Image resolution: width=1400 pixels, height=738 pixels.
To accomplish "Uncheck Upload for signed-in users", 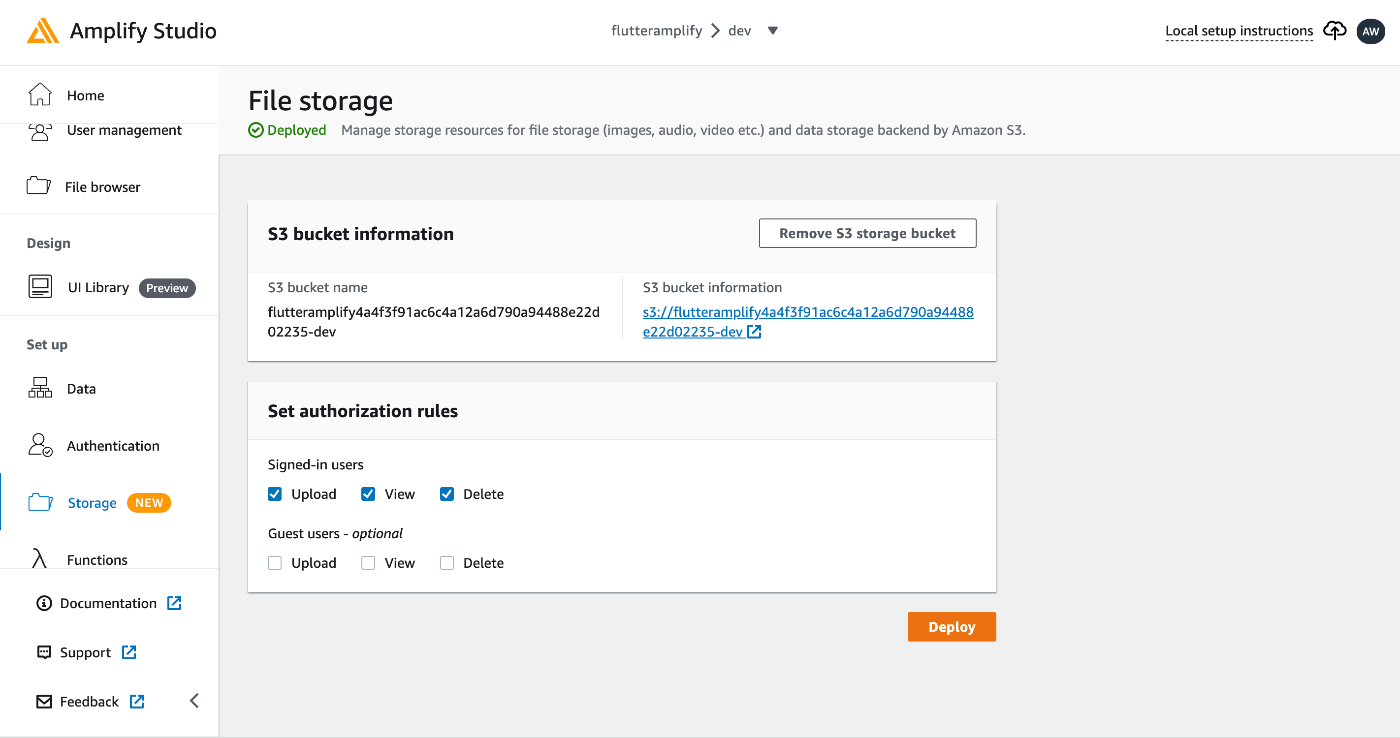I will point(275,494).
